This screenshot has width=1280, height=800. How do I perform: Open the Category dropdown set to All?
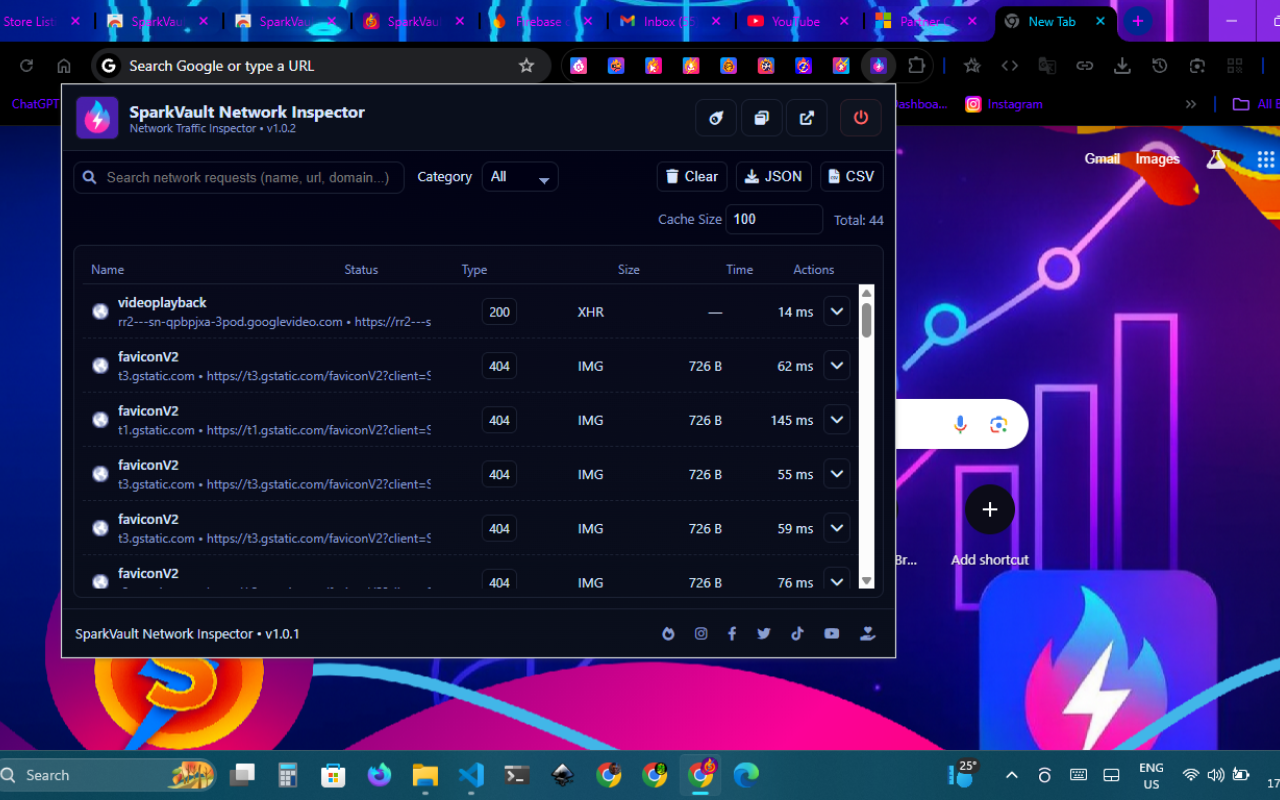520,177
